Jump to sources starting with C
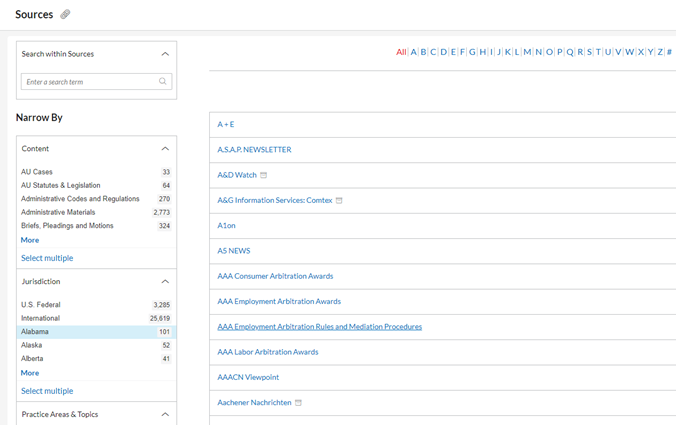The width and height of the screenshot is (676, 425). [x=433, y=52]
